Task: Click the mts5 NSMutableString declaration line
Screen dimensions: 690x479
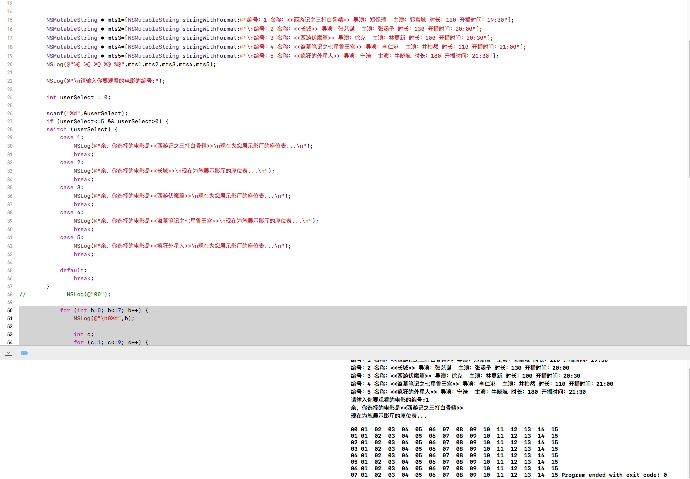Action: click(272, 56)
